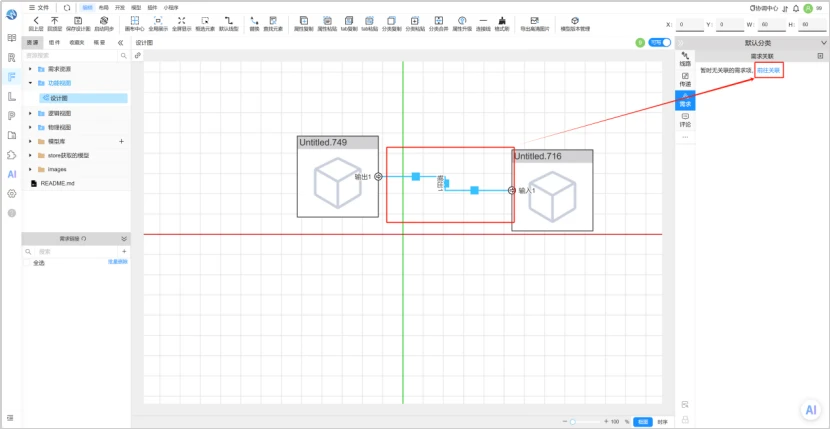830x429 pixels.
Task: Open the 默认分类 dropdown chevron
Action: pos(823,43)
